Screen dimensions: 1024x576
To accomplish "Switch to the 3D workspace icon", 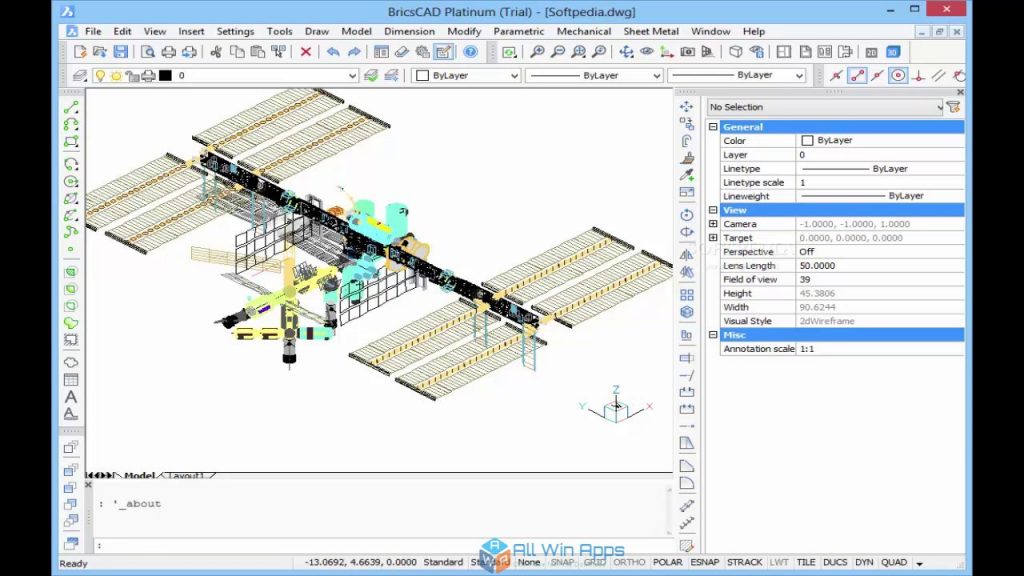I will point(893,52).
